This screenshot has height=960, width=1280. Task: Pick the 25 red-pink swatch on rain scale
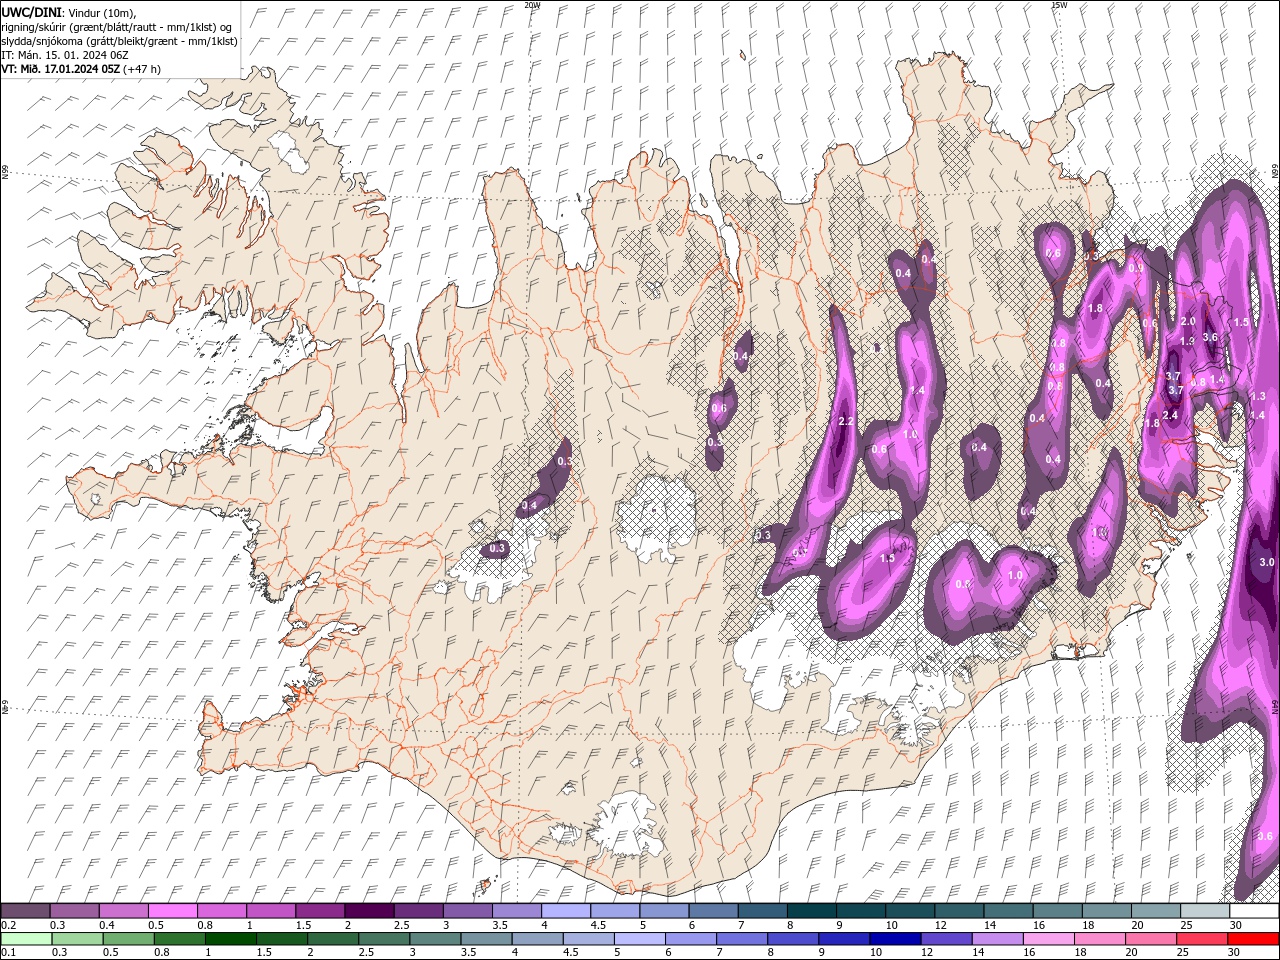coord(1201,939)
